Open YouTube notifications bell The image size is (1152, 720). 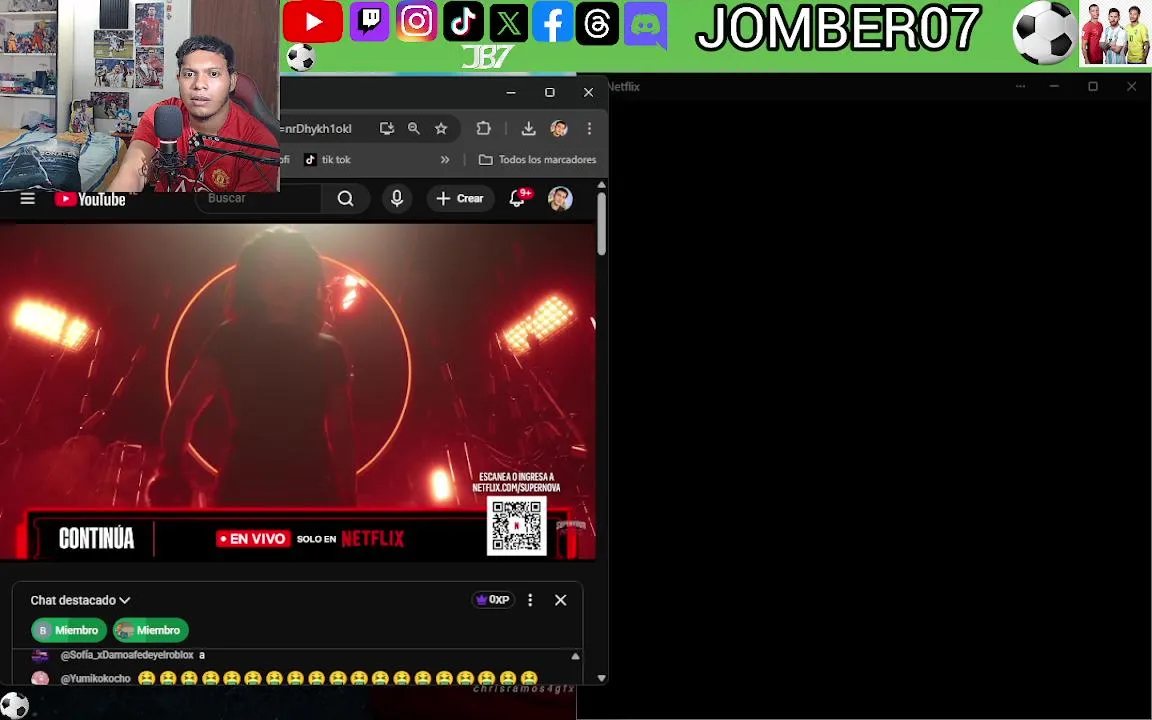point(517,198)
